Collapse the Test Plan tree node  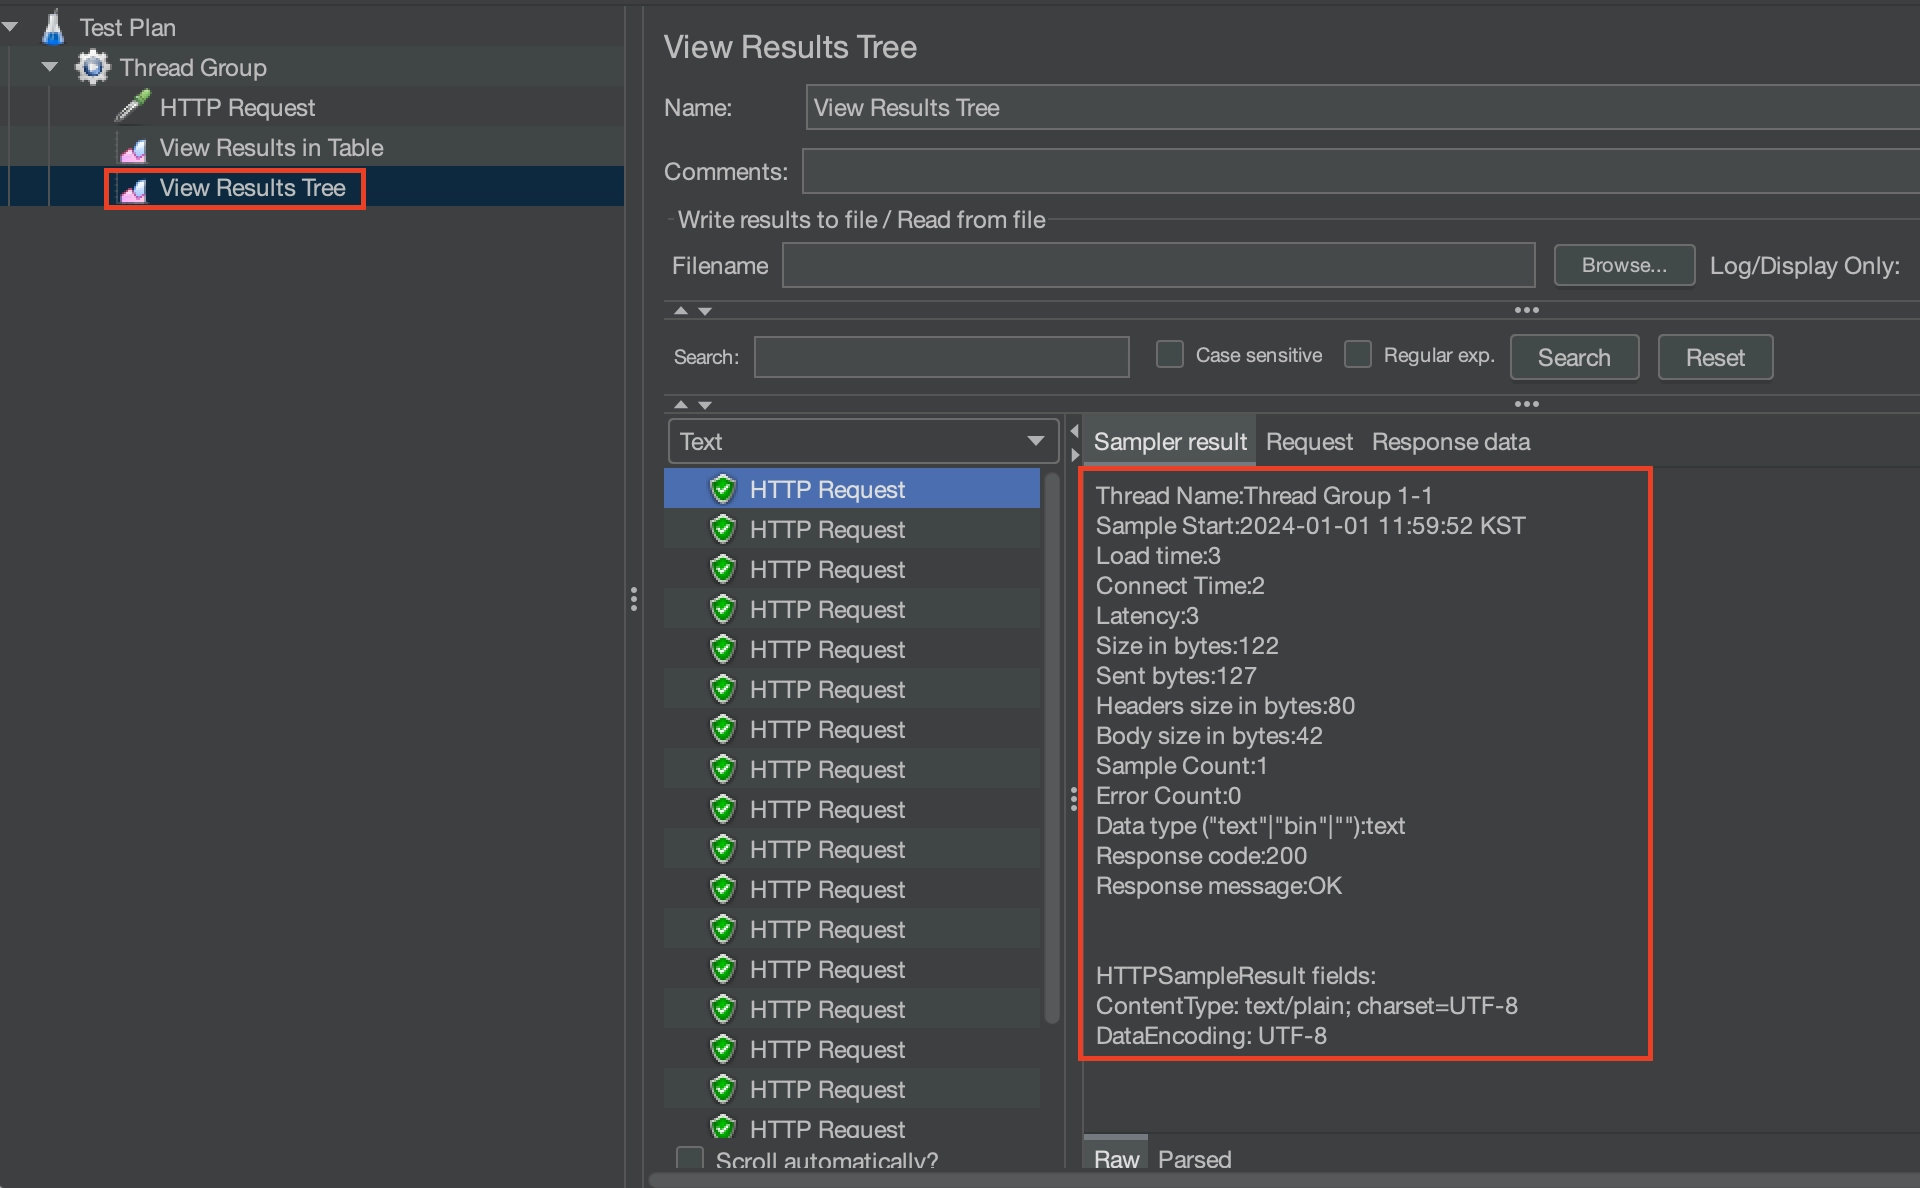coord(11,27)
